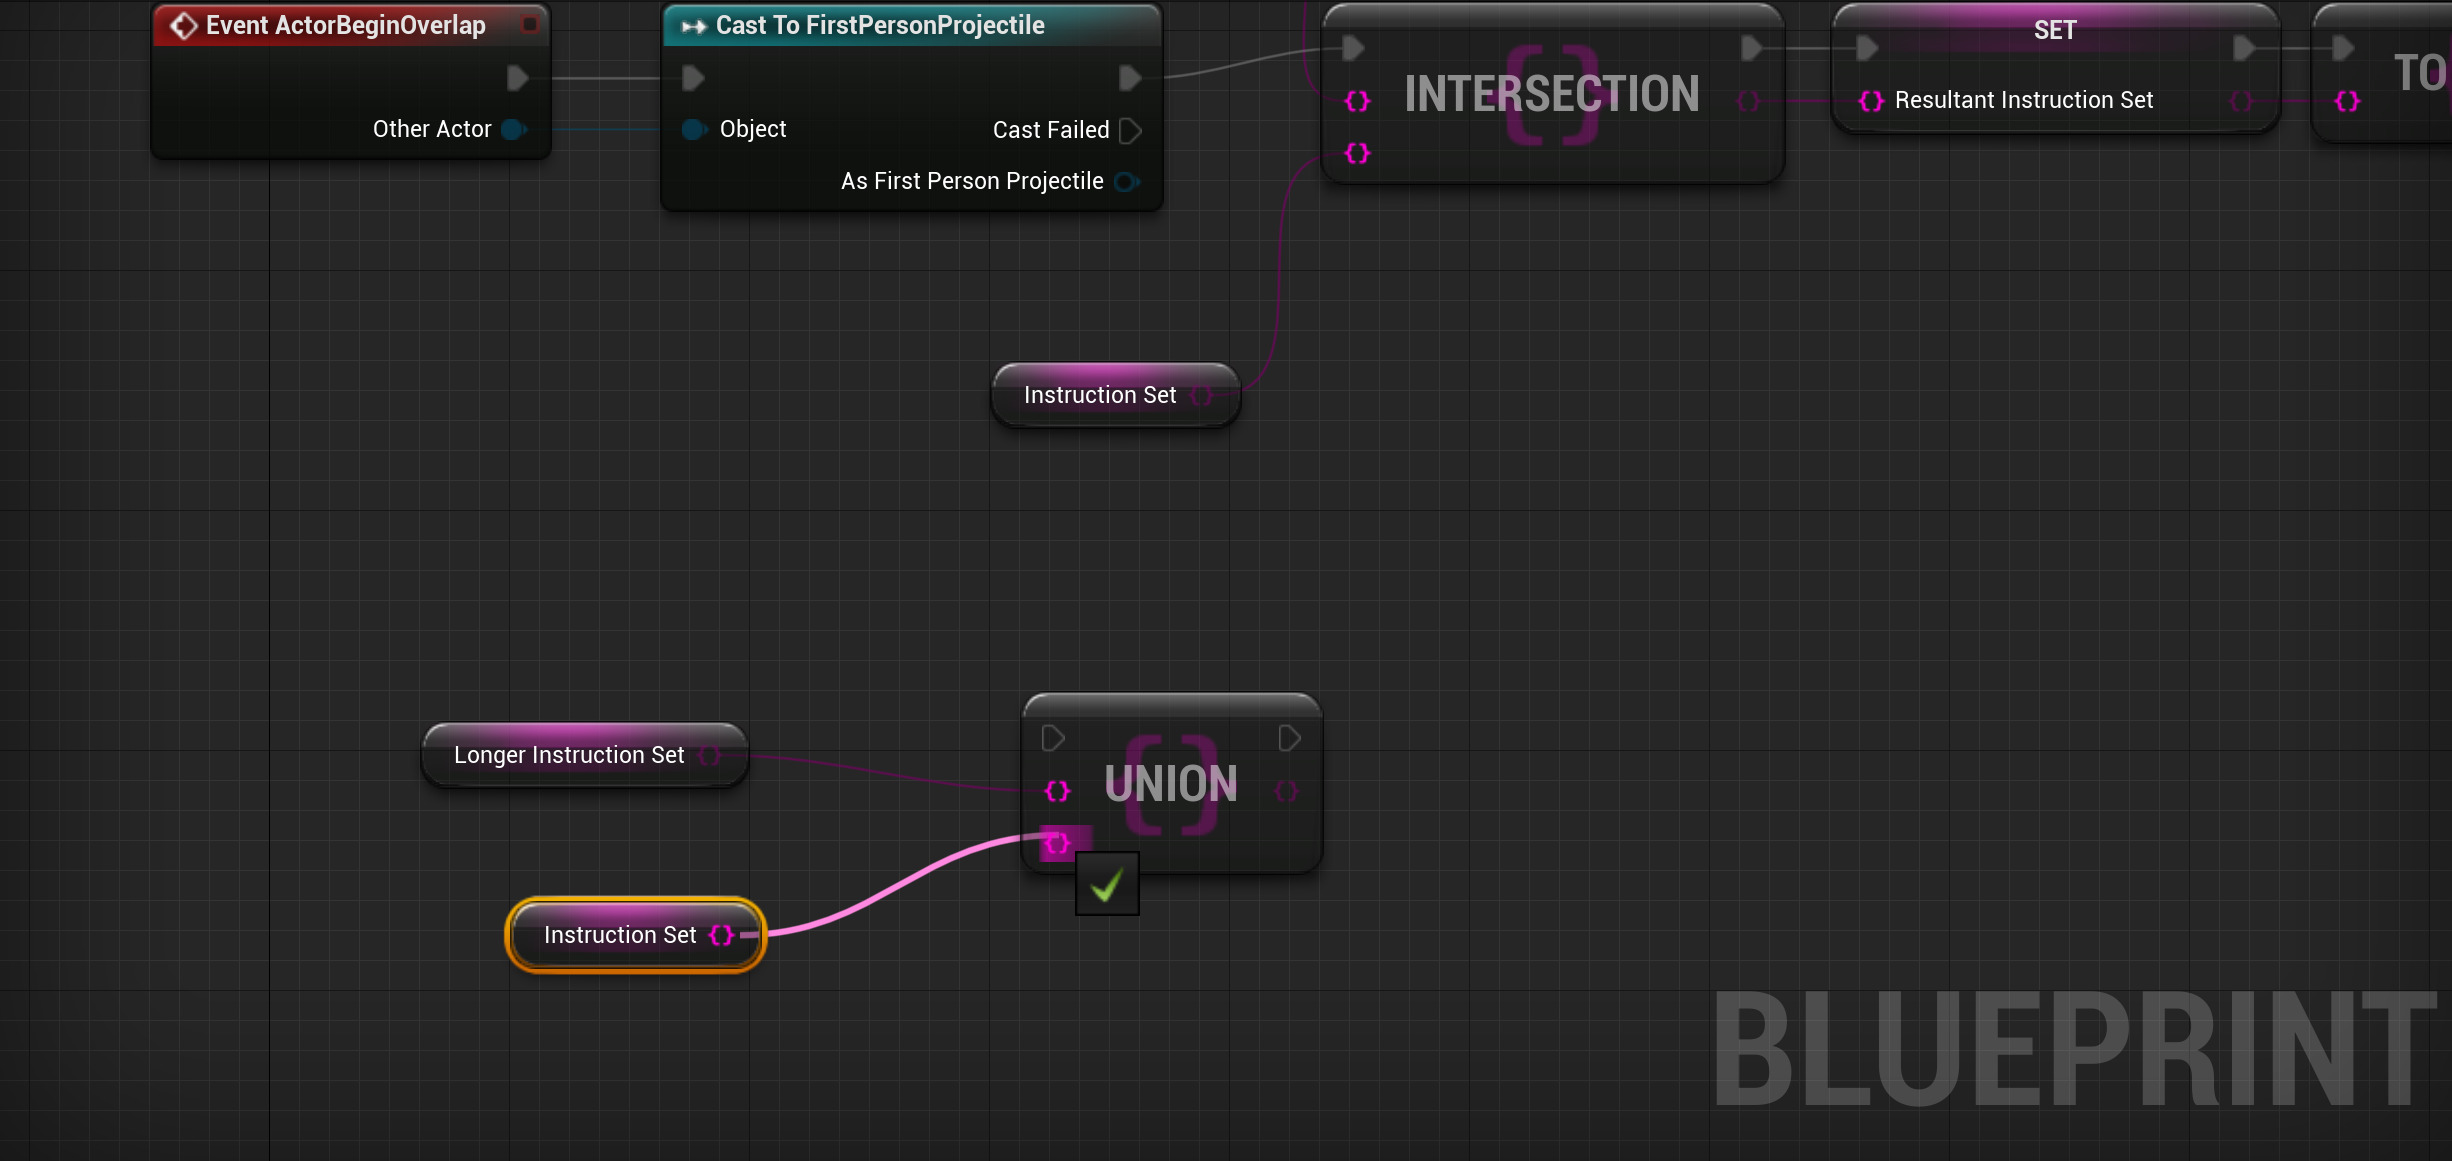
Task: Select the Longer Instruction Set variable node
Action: (570, 755)
